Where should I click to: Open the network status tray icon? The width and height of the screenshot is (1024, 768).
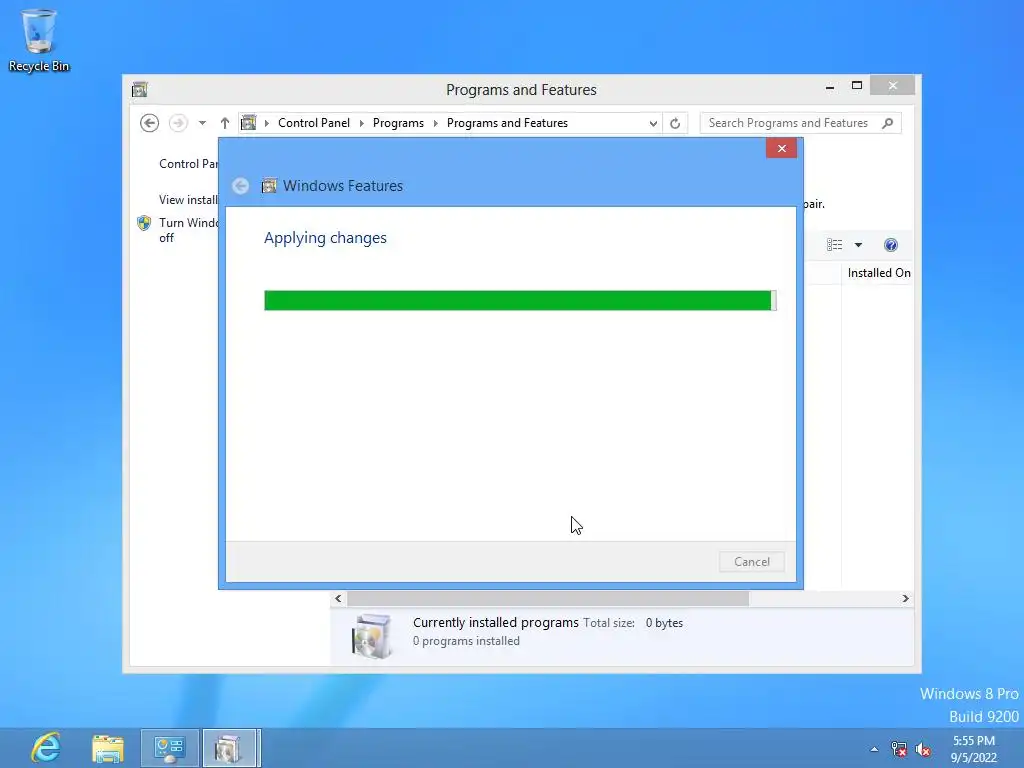coord(899,749)
